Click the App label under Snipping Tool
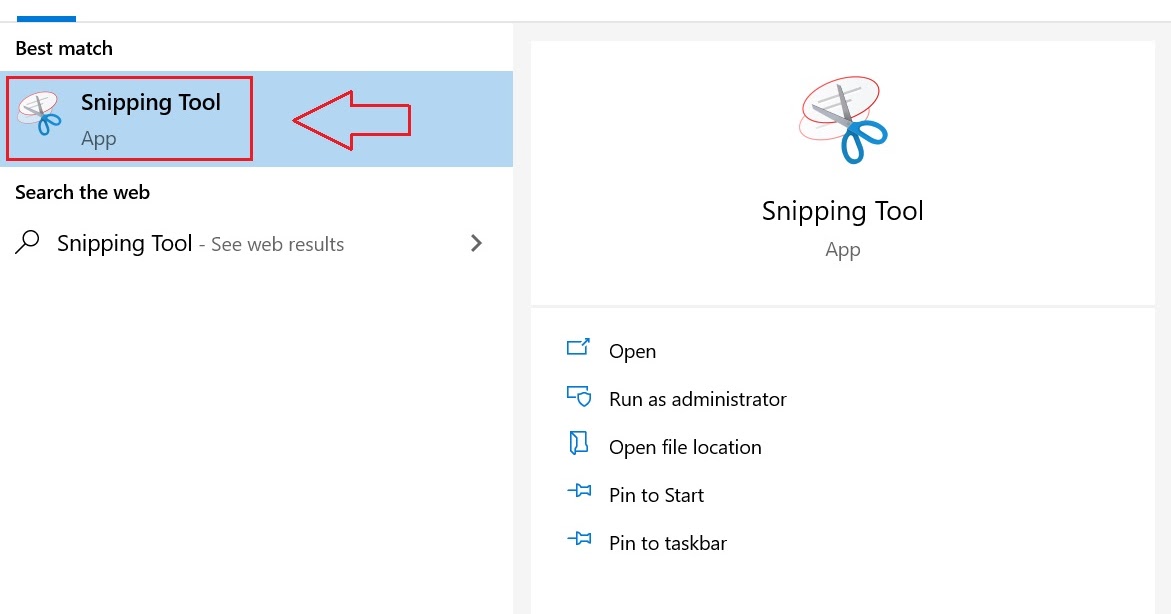Screen dimensions: 1171x614 point(98,138)
